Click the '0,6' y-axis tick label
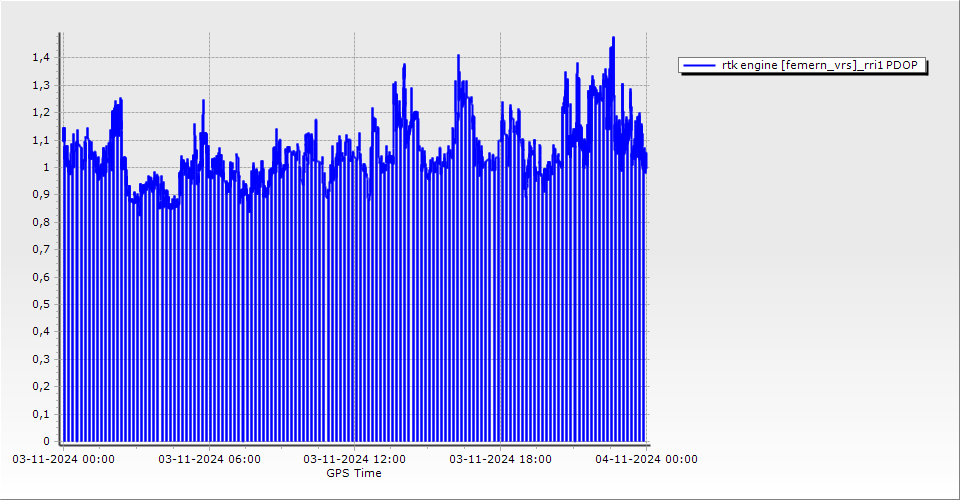 (39, 277)
